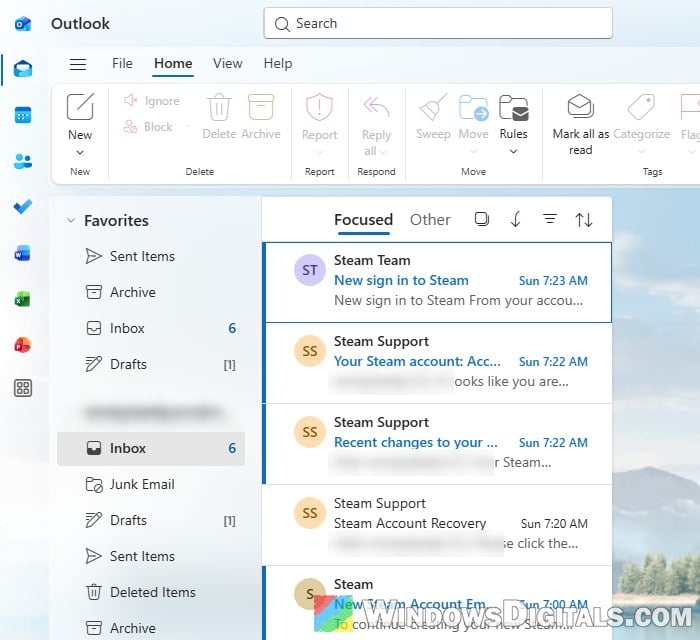This screenshot has height=640, width=700.
Task: Select the Home ribbon tab
Action: tap(173, 63)
